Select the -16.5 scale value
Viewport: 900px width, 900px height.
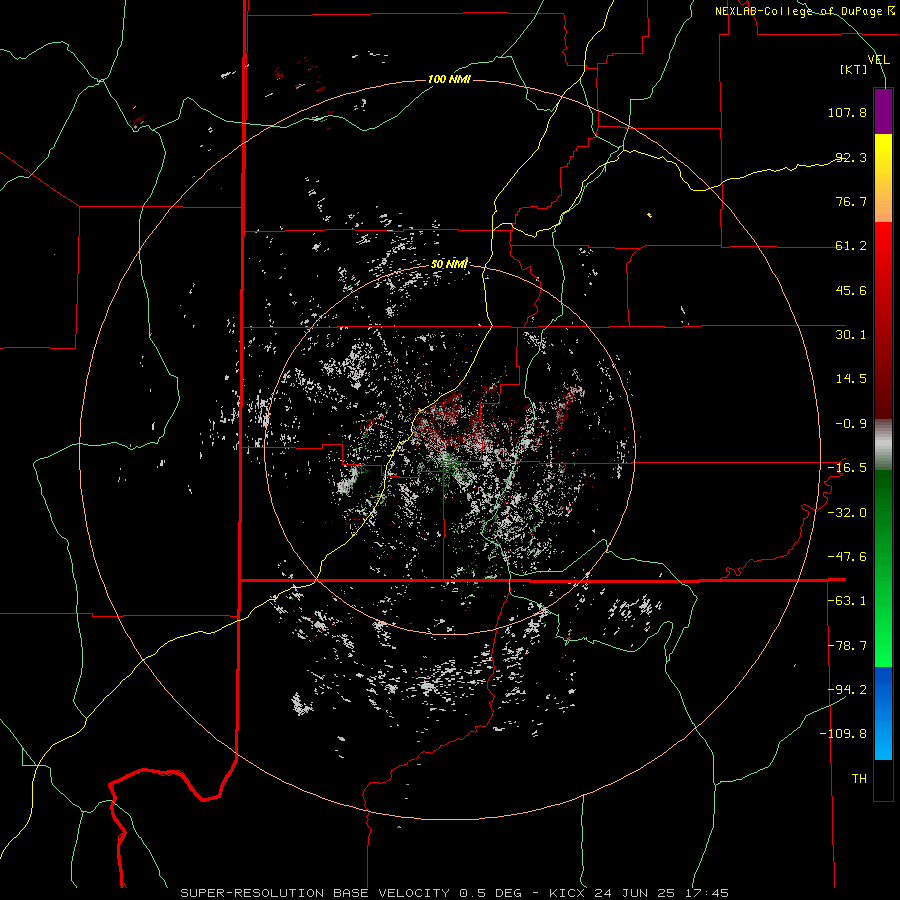tap(847, 468)
